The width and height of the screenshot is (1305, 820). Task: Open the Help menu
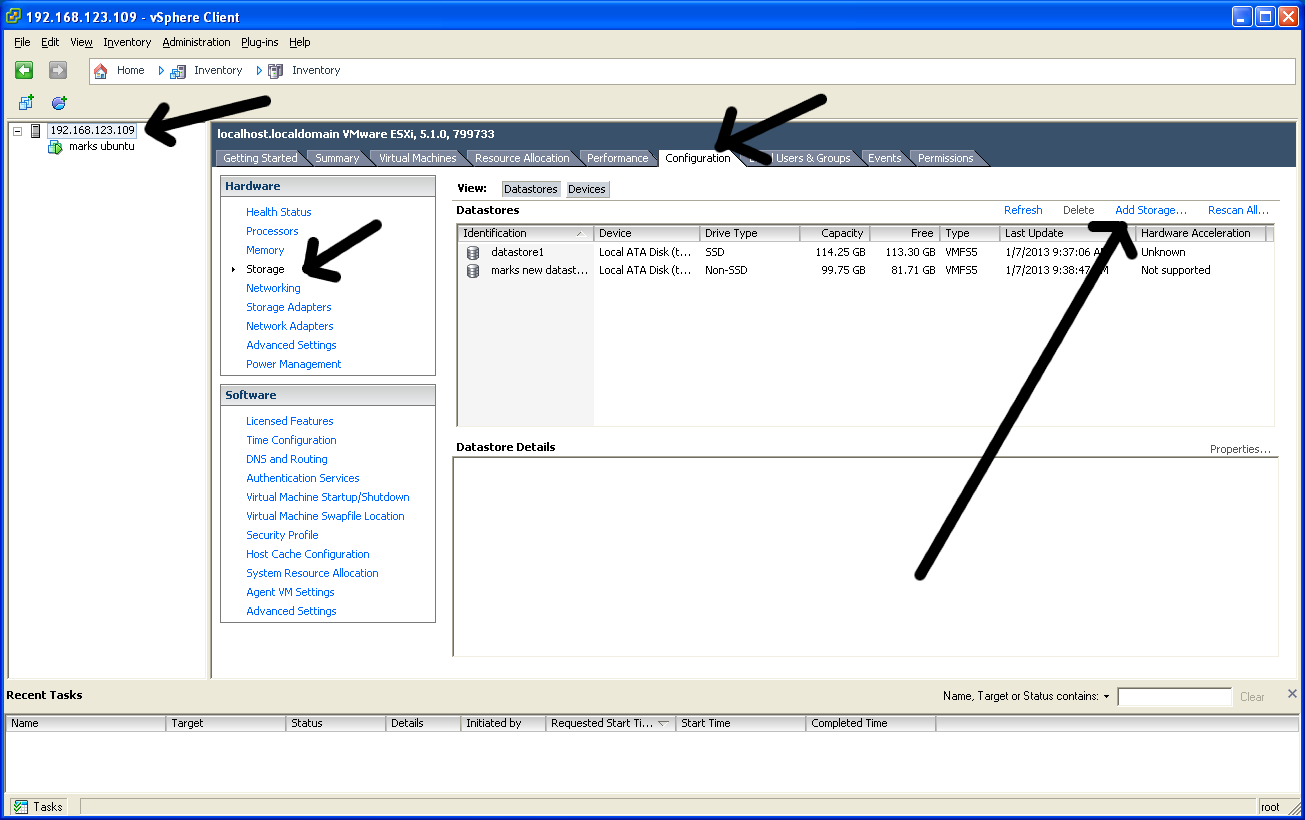300,42
